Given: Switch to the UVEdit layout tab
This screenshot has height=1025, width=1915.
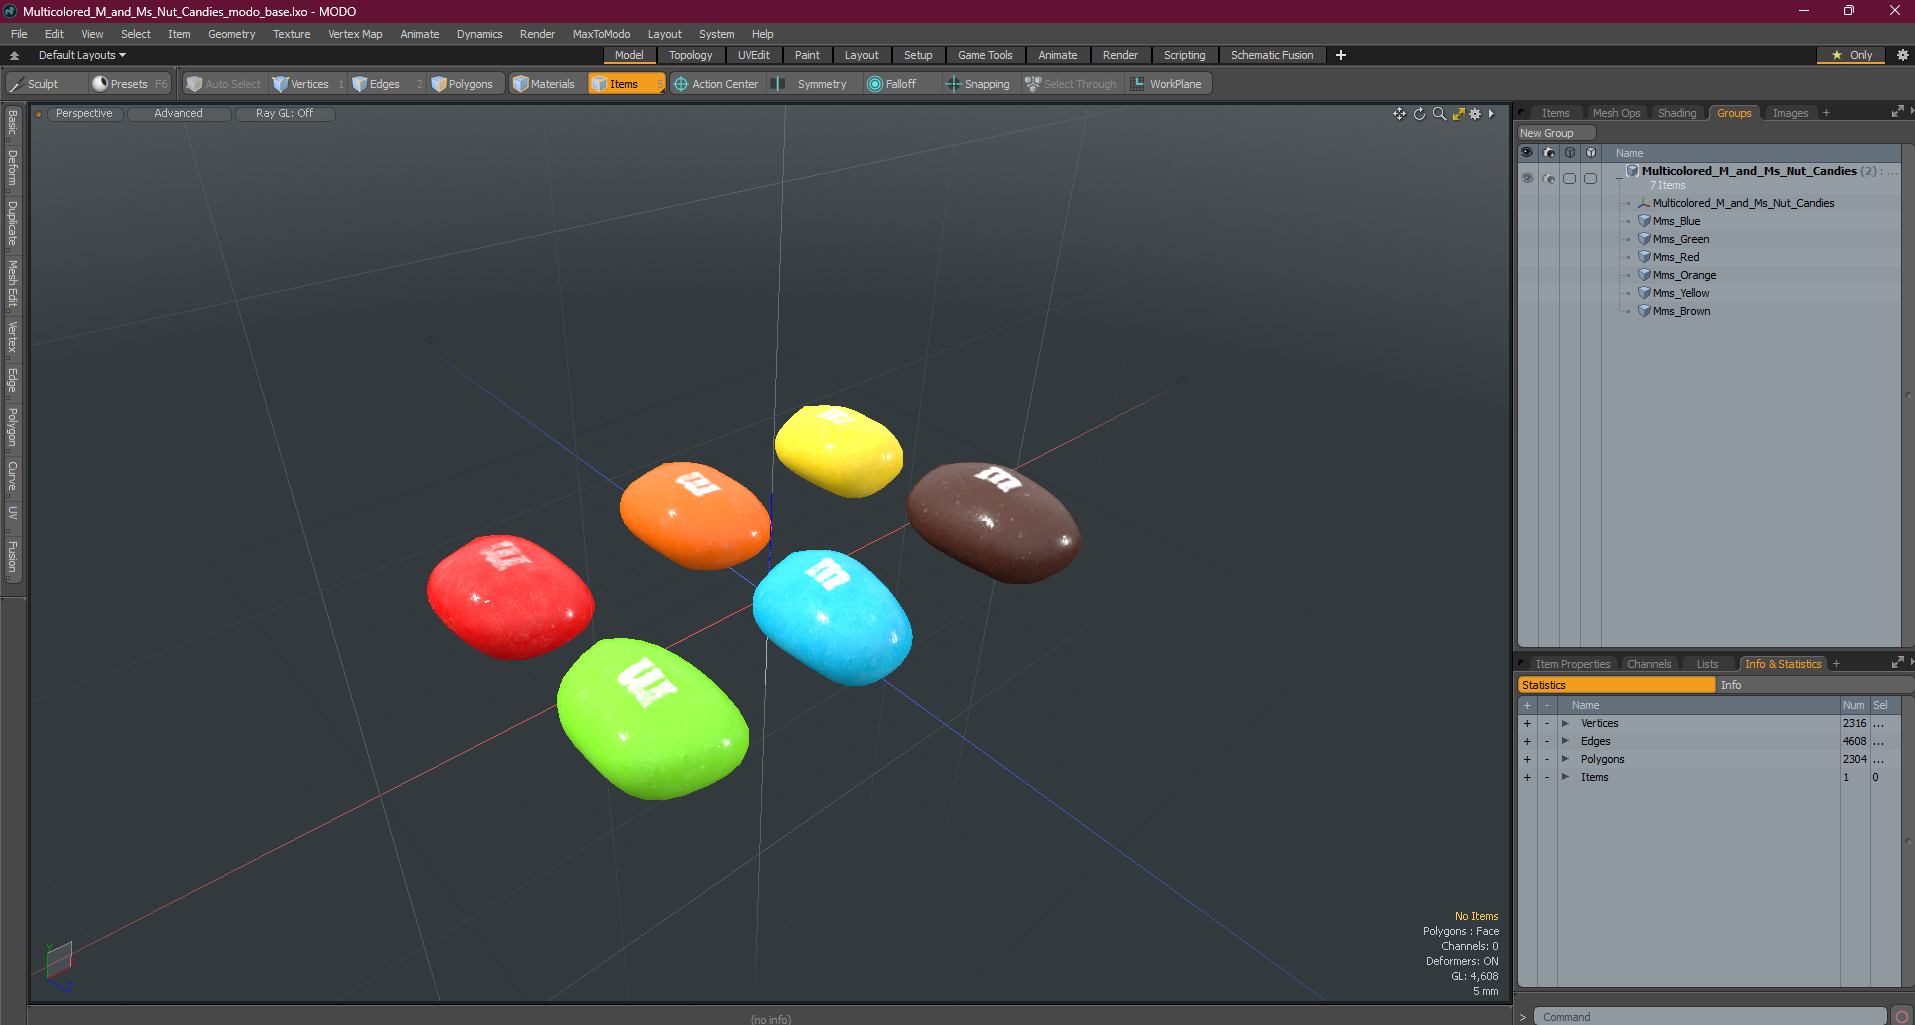Looking at the screenshot, I should (x=753, y=55).
